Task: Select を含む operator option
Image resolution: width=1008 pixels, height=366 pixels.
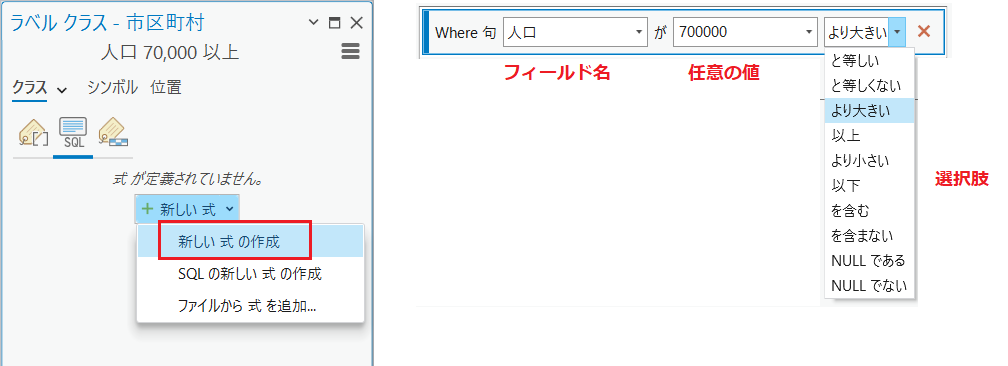Action: (x=869, y=211)
